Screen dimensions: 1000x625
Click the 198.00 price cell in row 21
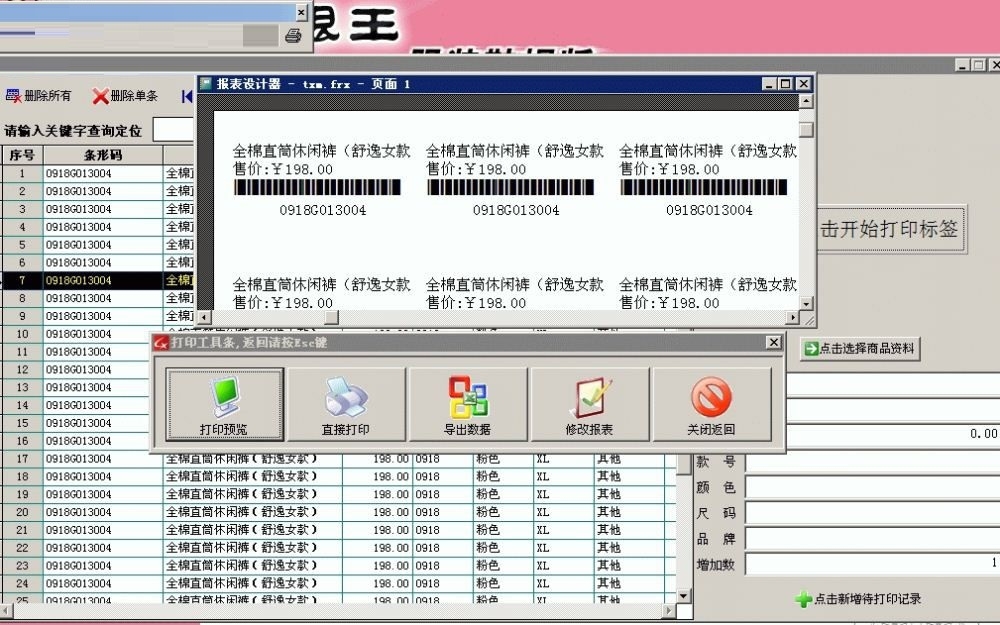[378, 531]
